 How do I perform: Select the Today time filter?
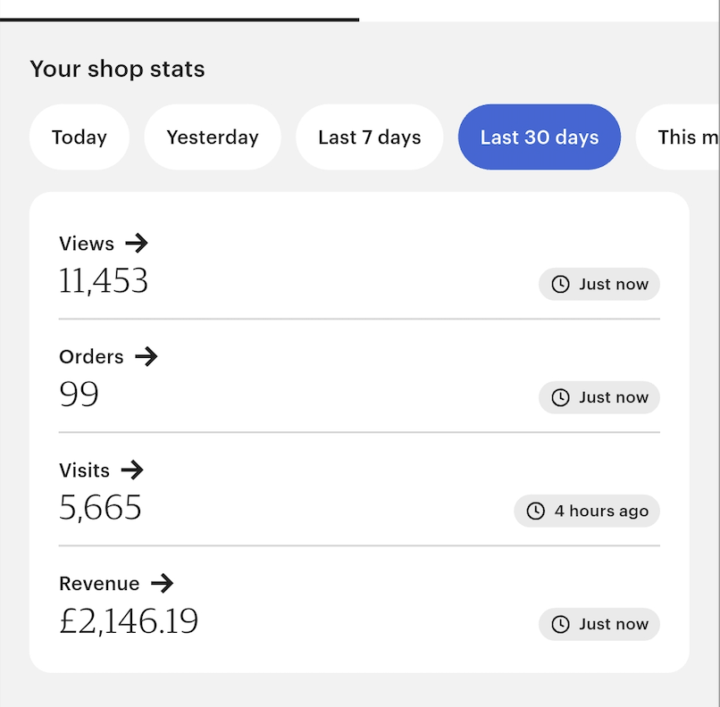[79, 137]
